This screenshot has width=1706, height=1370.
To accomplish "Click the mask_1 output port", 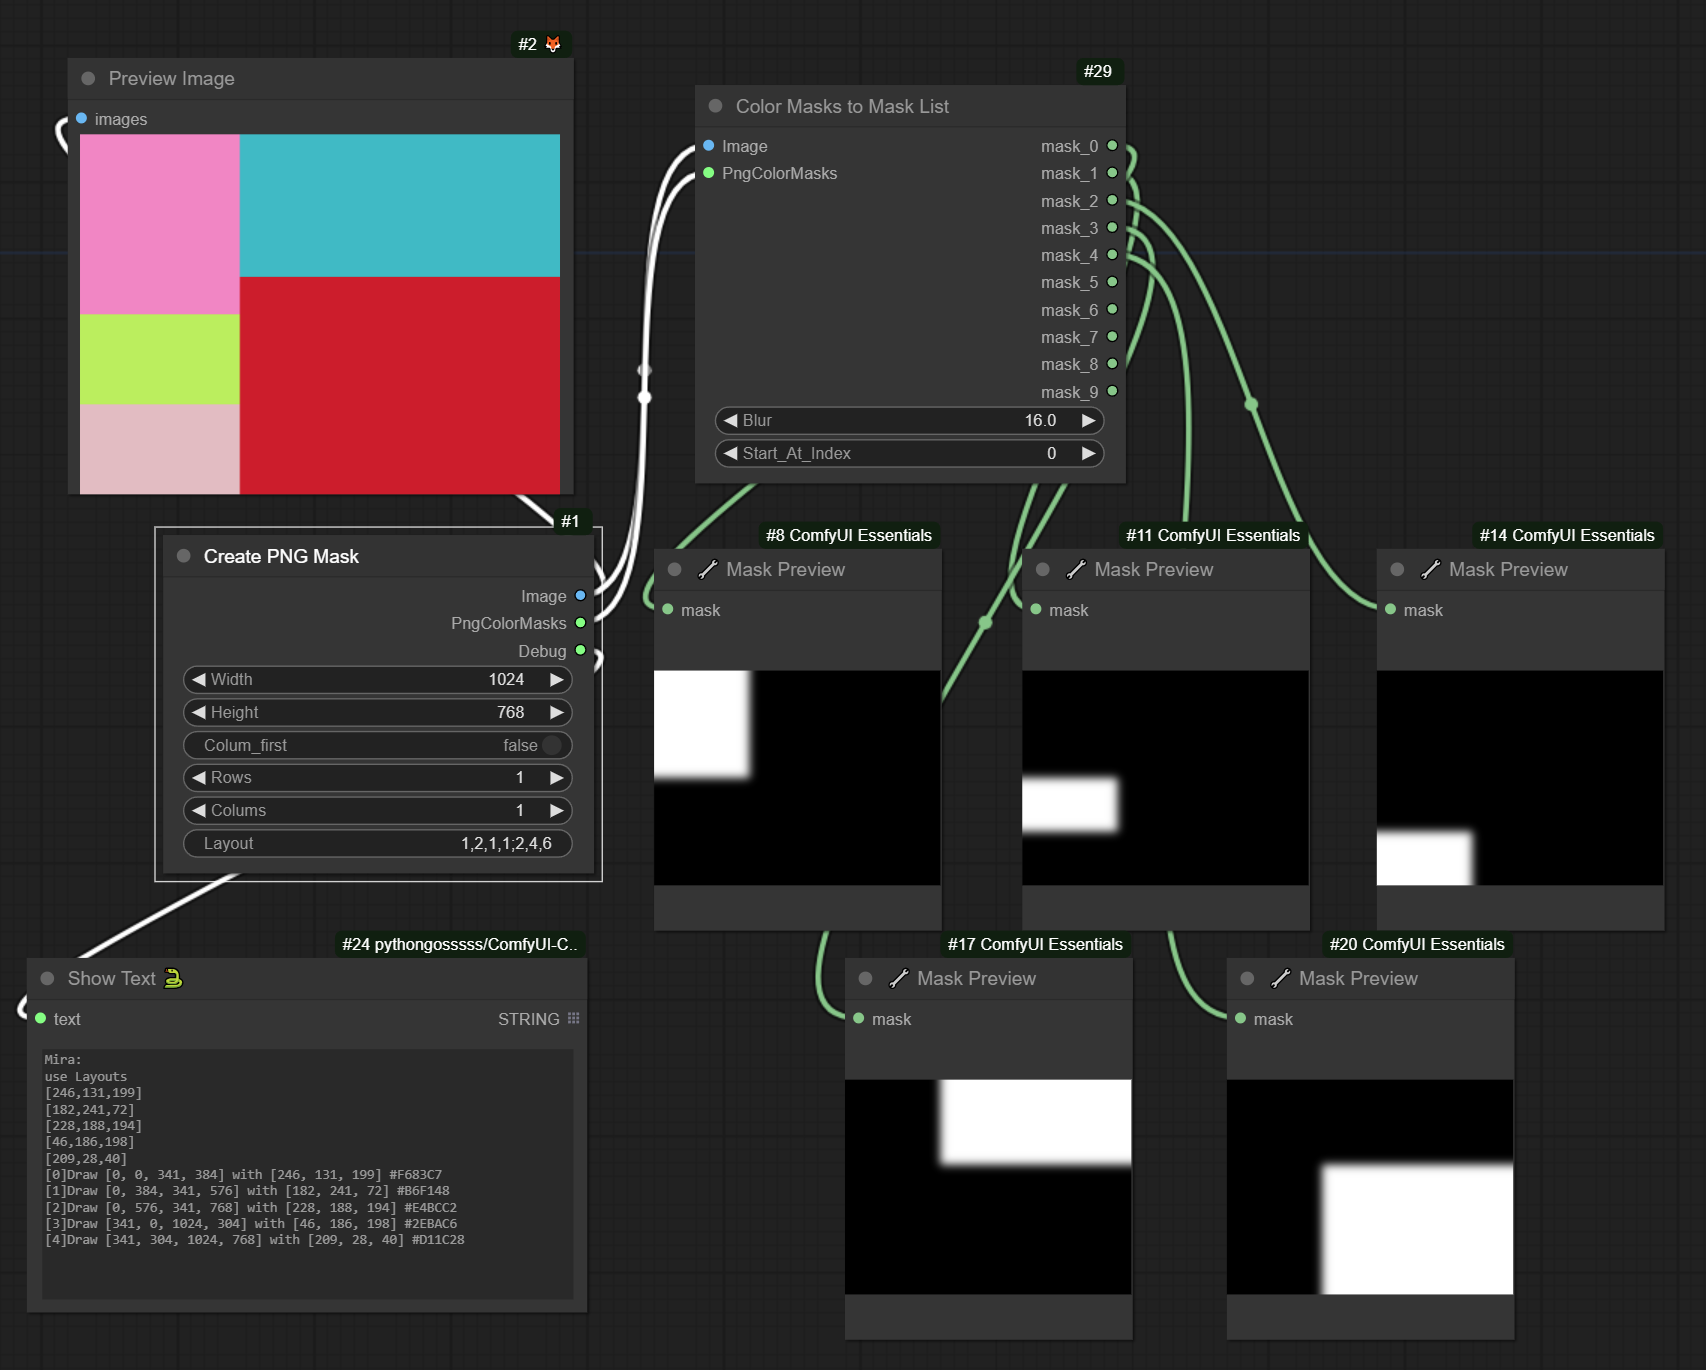I will coord(1112,173).
